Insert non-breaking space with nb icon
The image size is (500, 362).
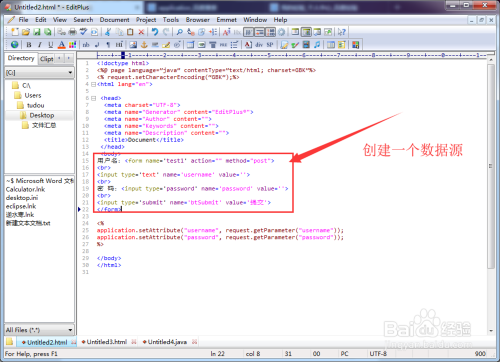86,45
